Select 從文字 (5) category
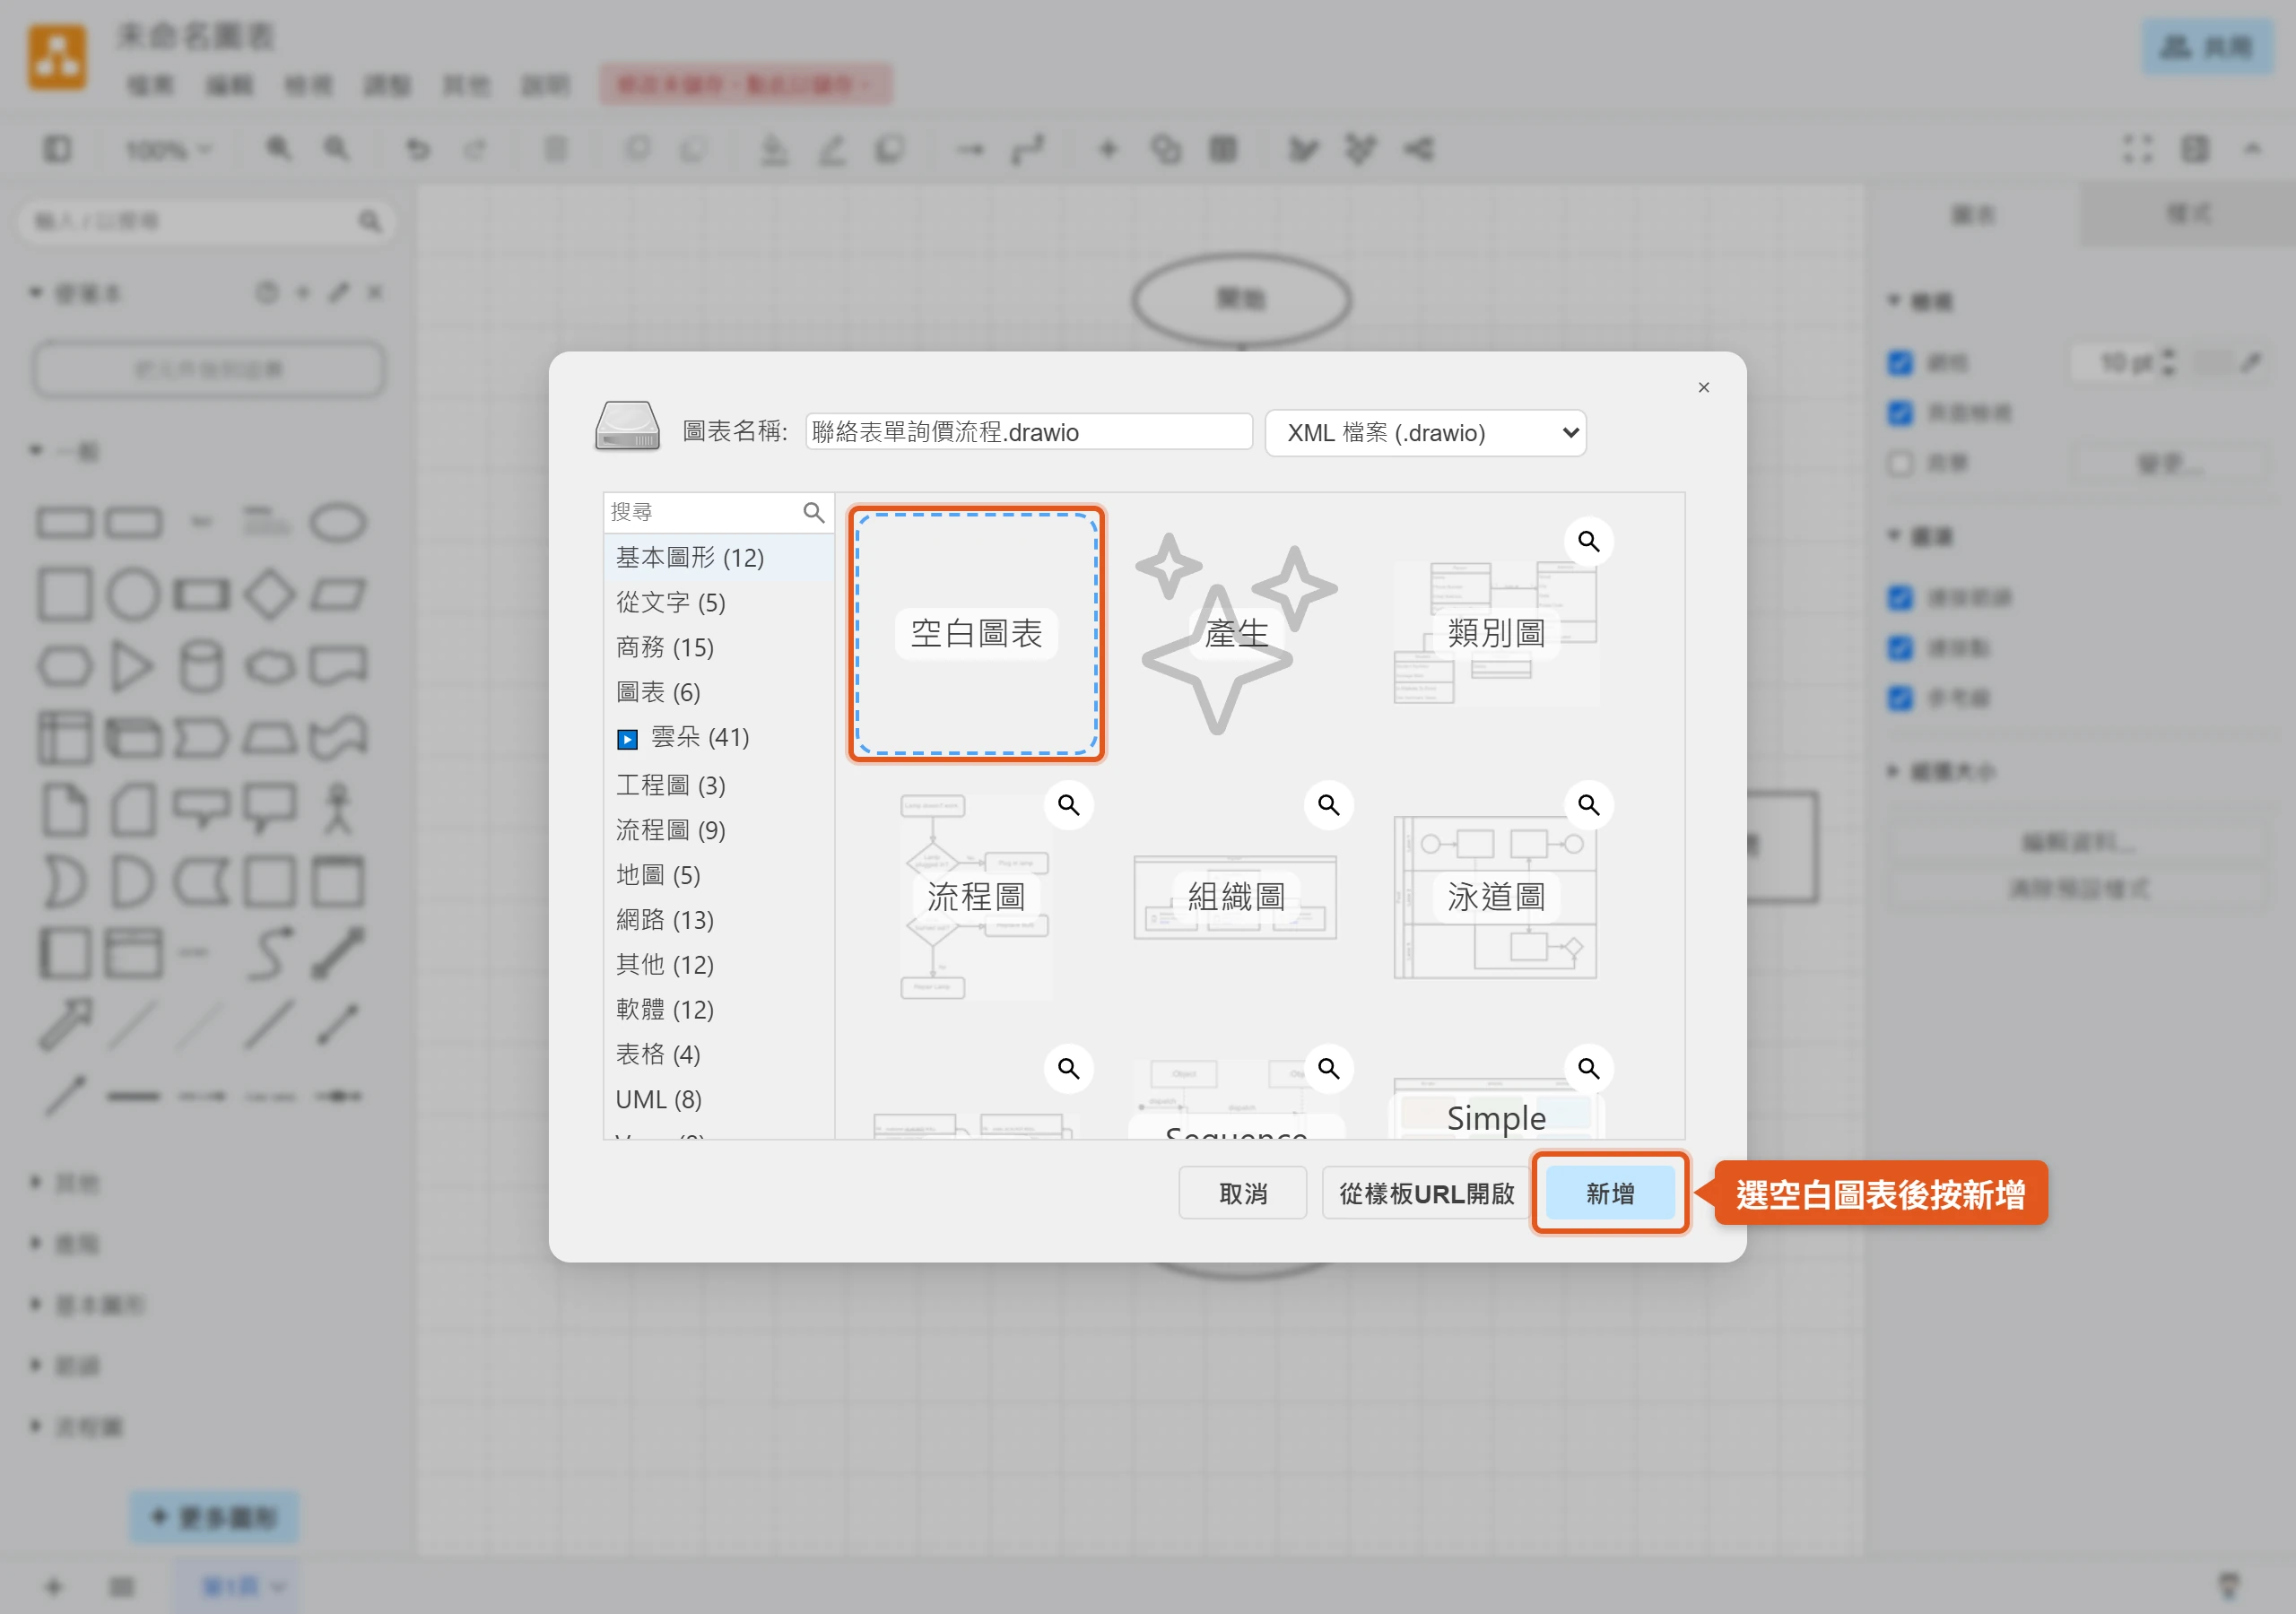This screenshot has width=2296, height=1614. point(718,602)
